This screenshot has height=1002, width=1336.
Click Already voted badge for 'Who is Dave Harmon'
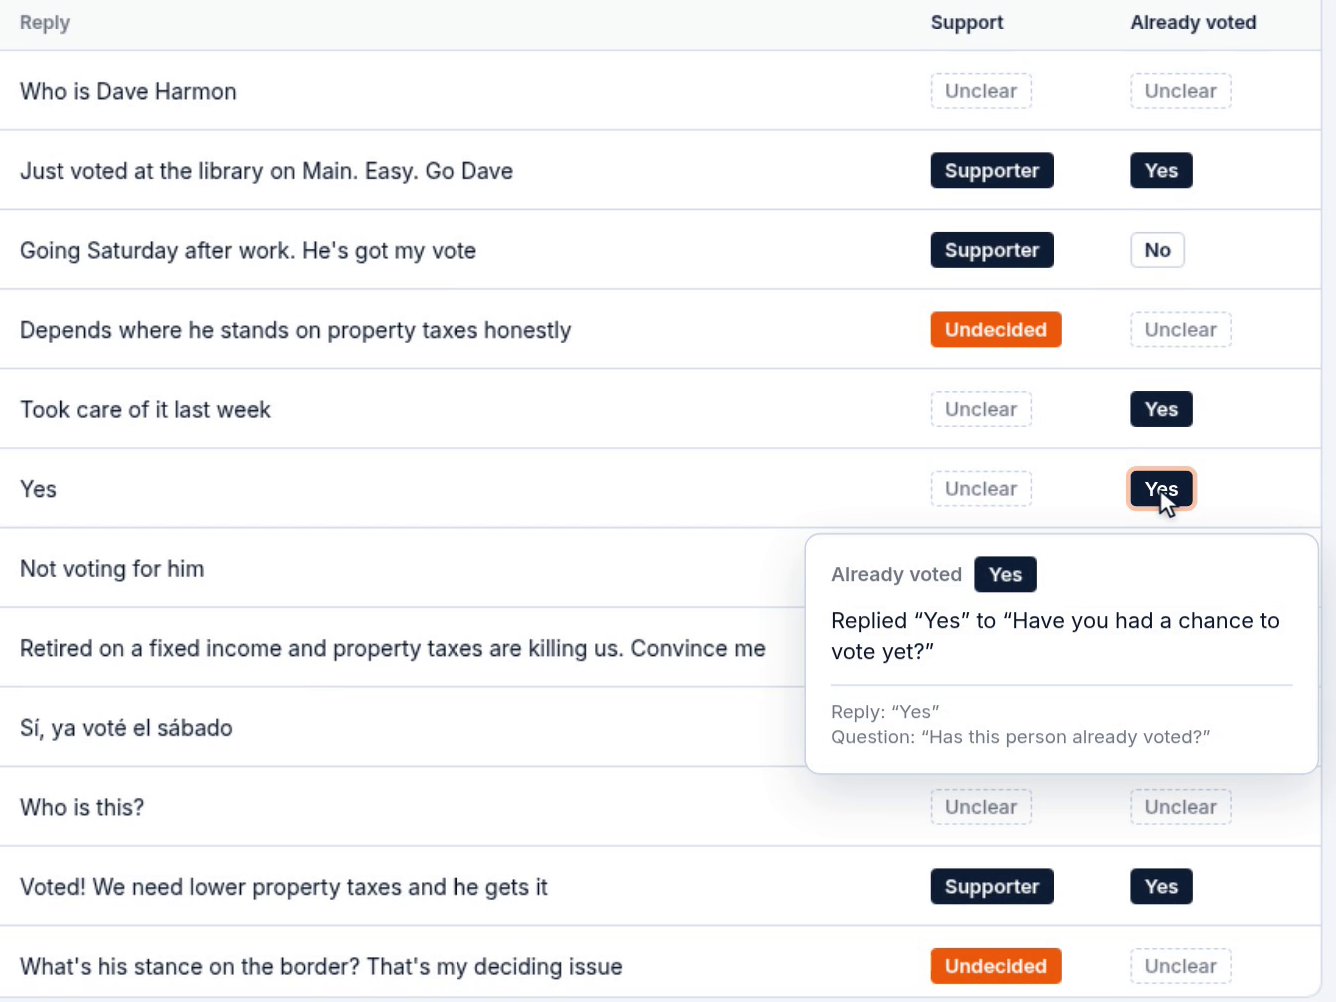pos(1180,91)
